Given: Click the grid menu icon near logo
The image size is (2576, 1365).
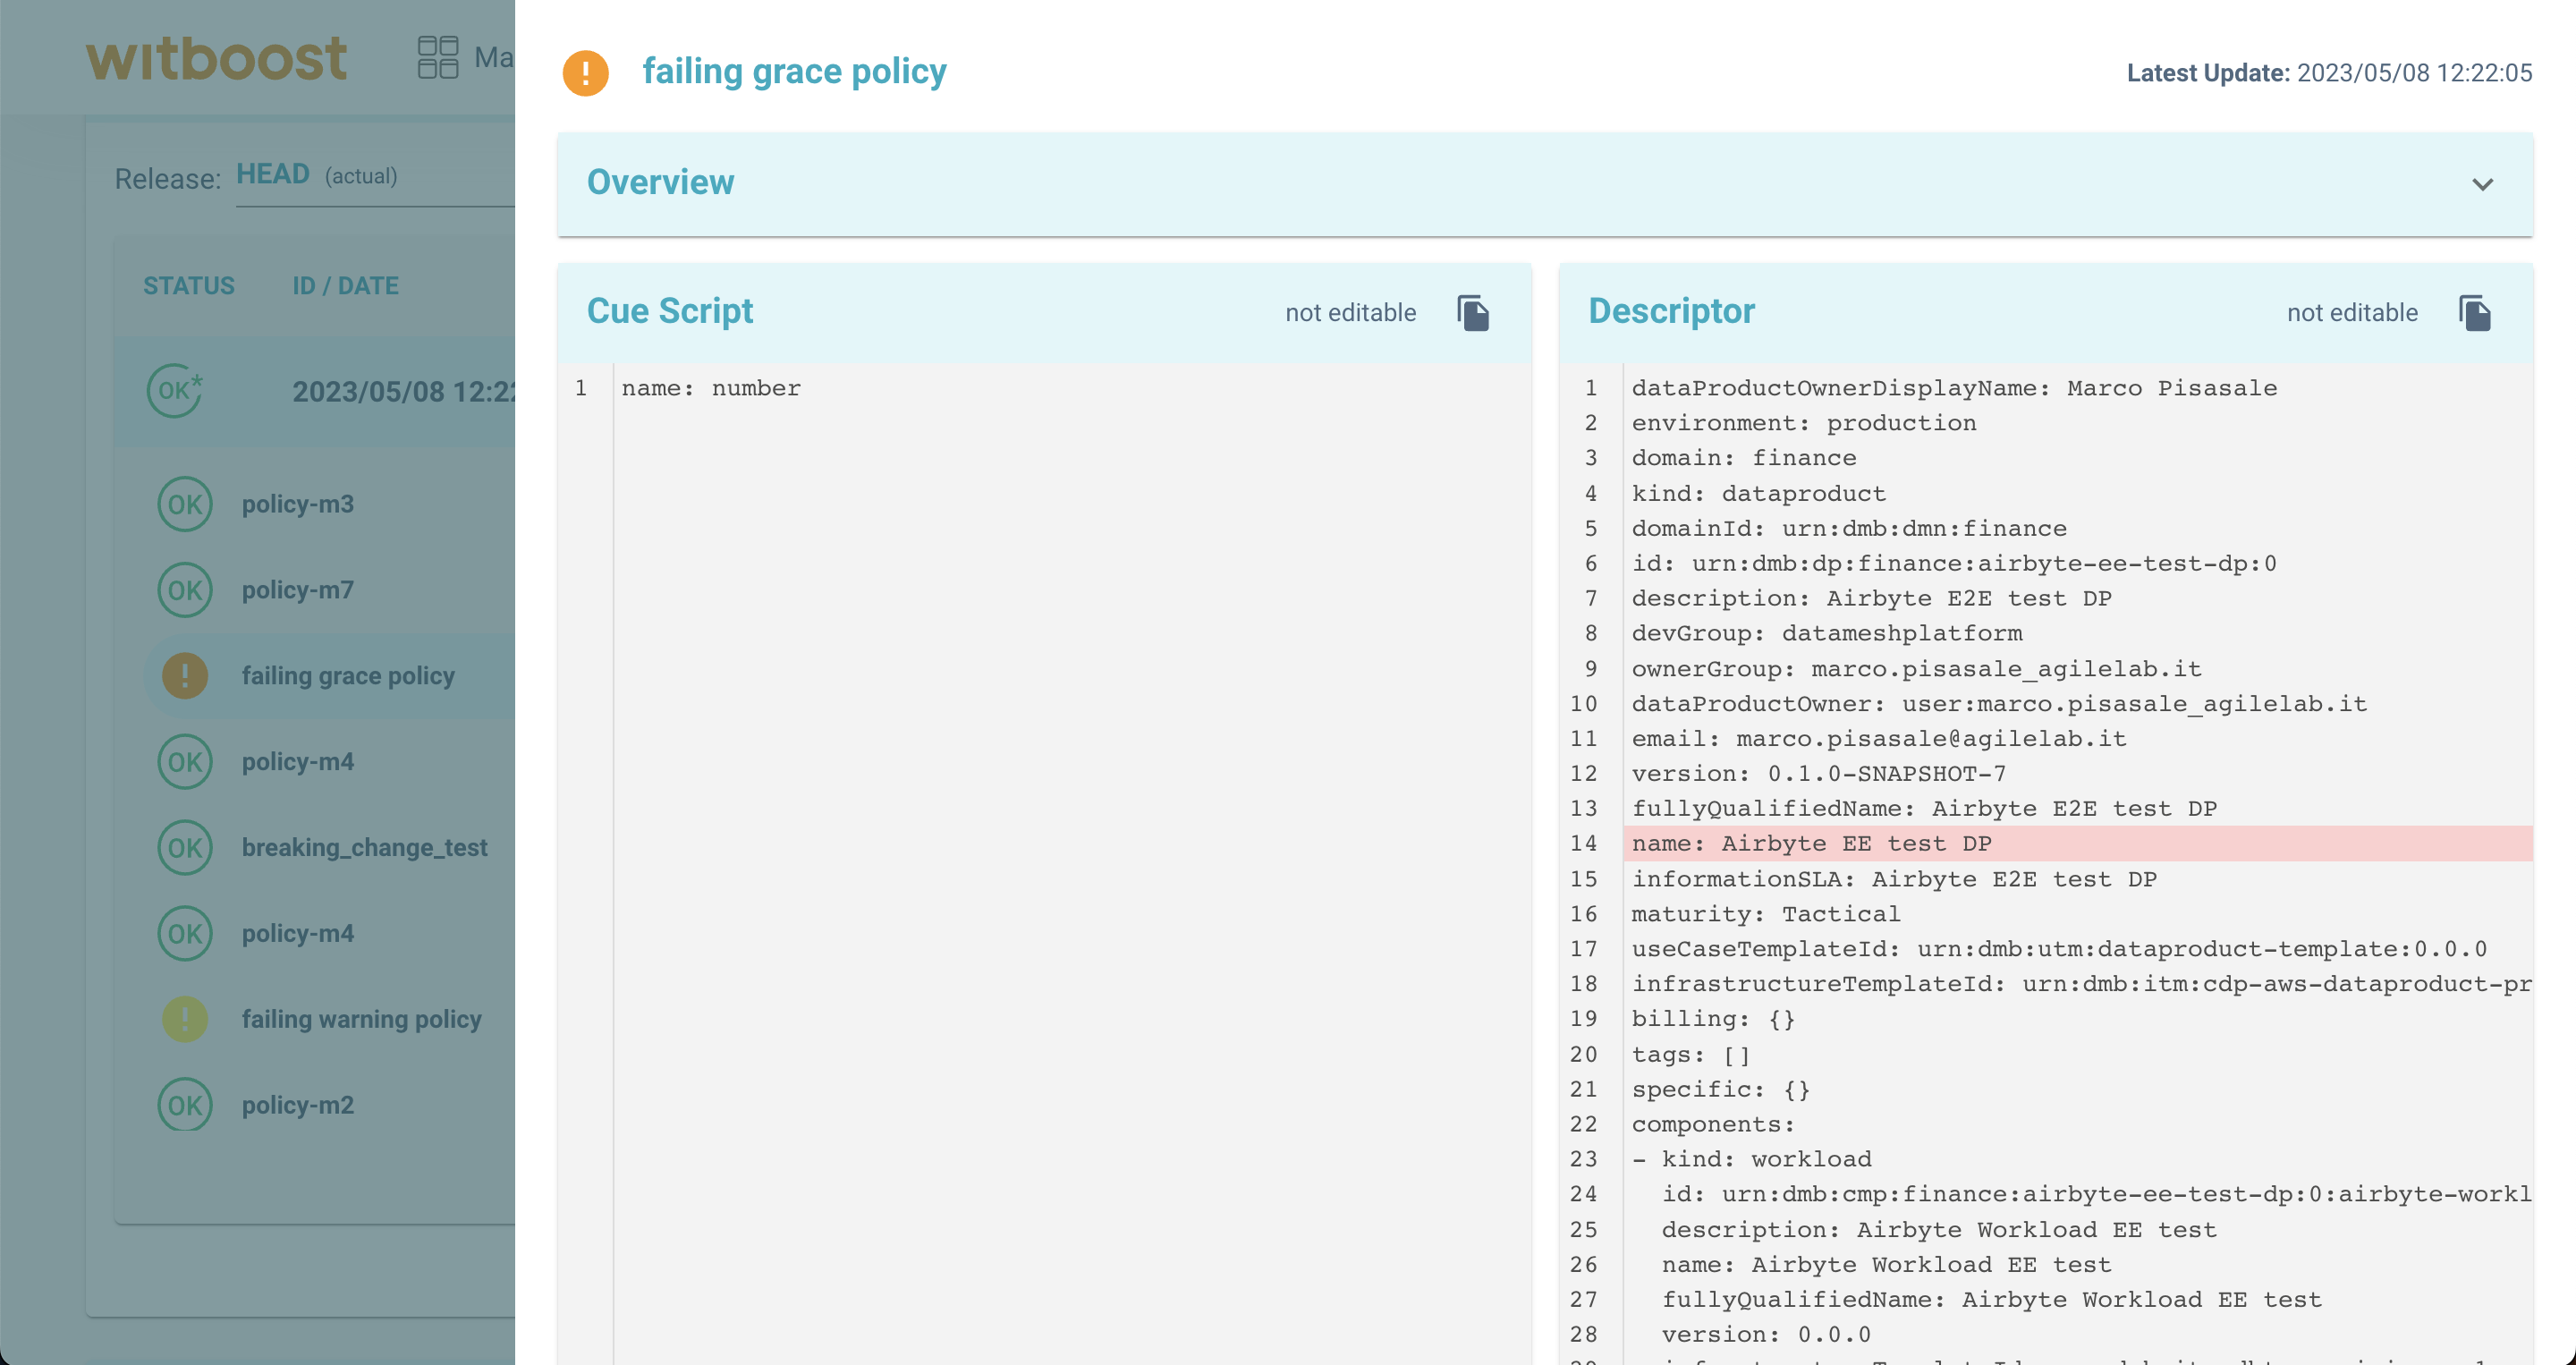Looking at the screenshot, I should coord(437,57).
